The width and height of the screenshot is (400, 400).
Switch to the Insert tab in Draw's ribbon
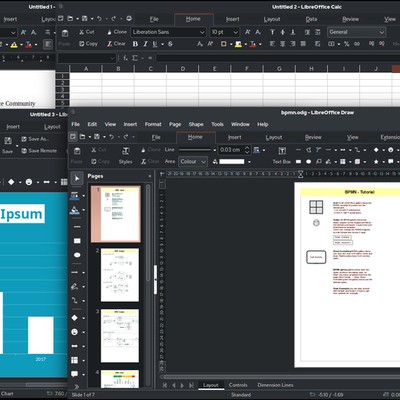click(x=235, y=137)
